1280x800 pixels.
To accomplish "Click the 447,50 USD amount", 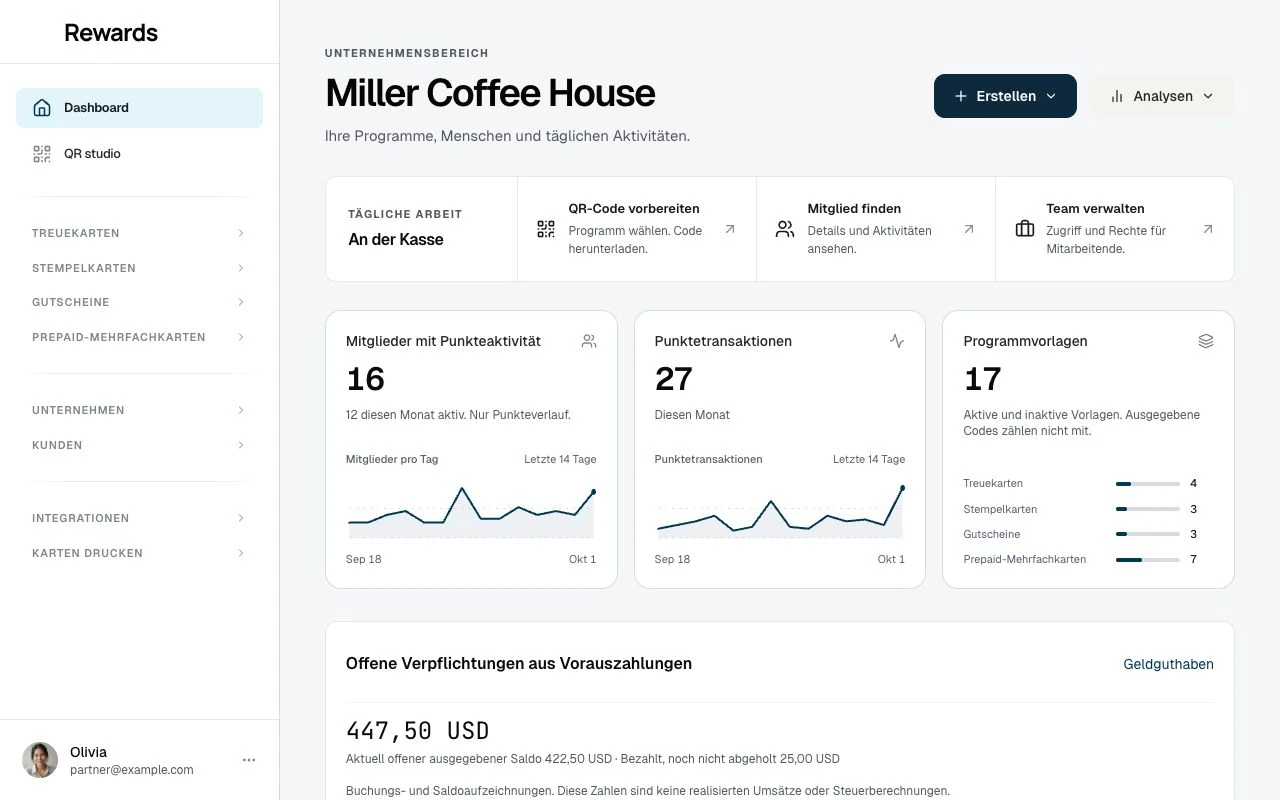I will tap(417, 731).
